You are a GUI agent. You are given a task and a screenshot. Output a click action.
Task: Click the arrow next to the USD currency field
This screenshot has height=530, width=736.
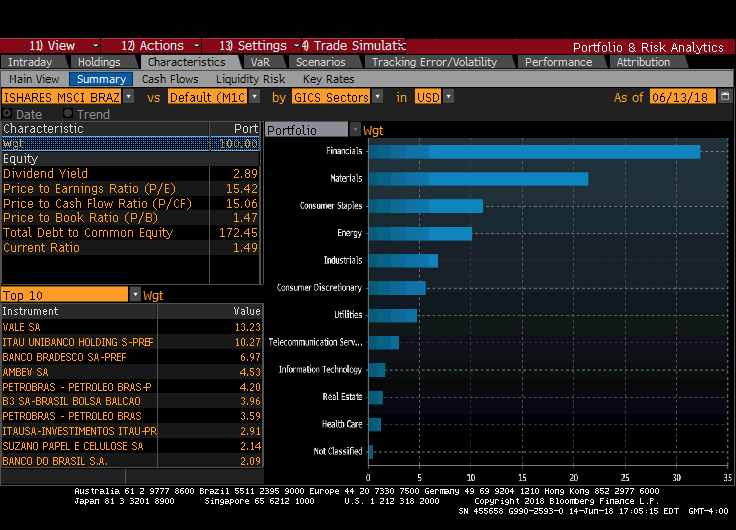pos(448,97)
